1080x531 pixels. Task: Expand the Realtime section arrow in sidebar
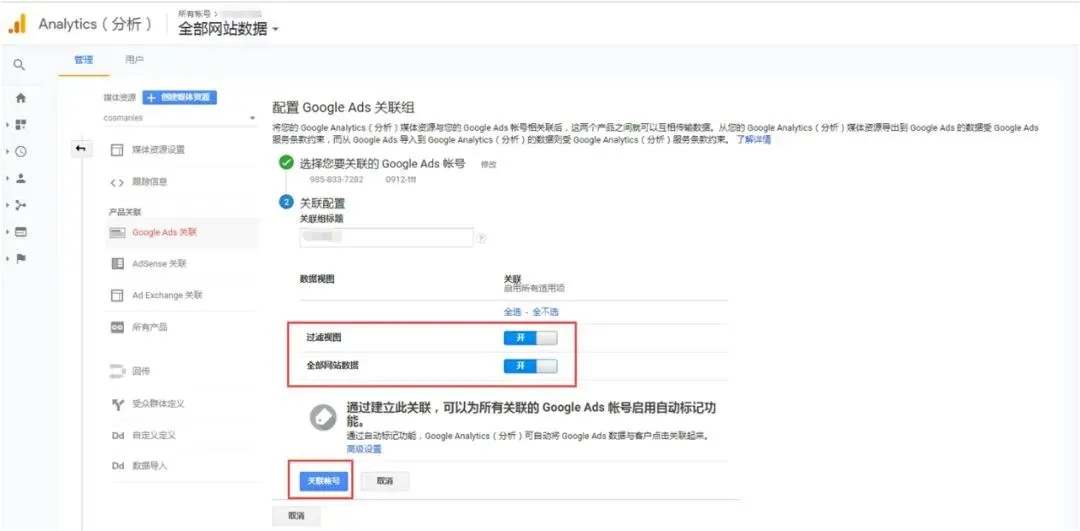pyautogui.click(x=8, y=152)
